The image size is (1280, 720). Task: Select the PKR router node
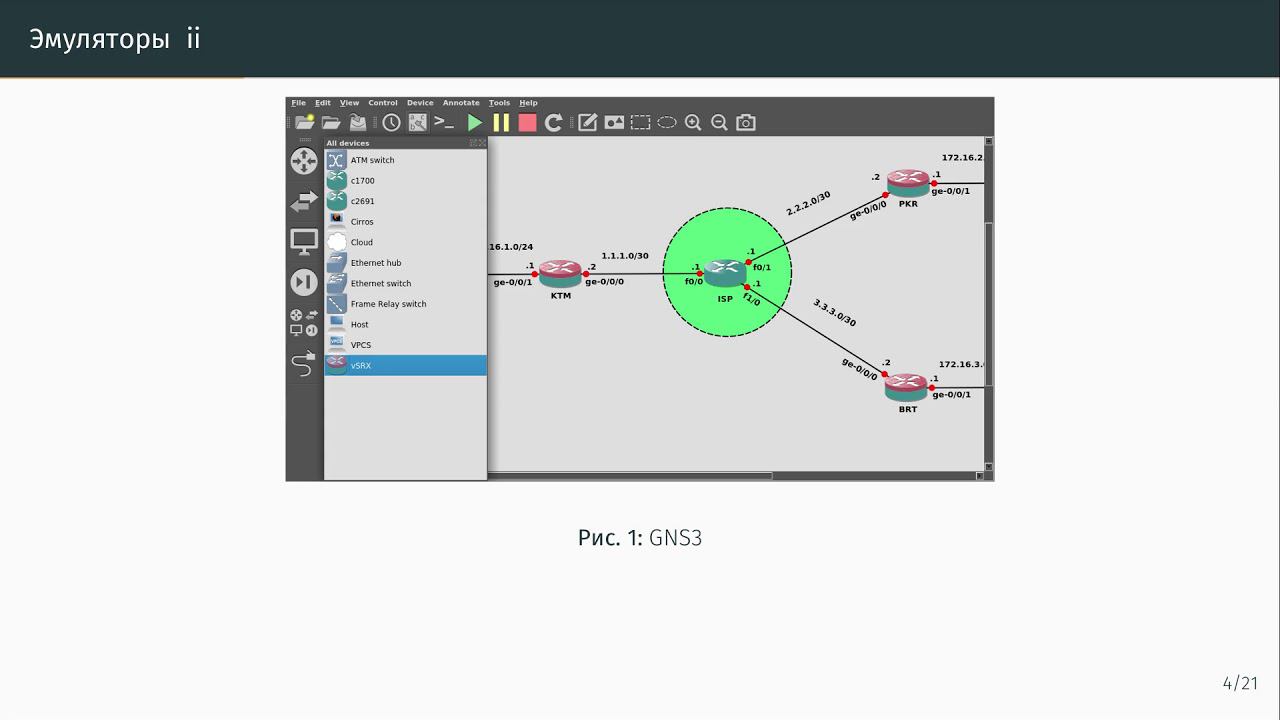908,183
